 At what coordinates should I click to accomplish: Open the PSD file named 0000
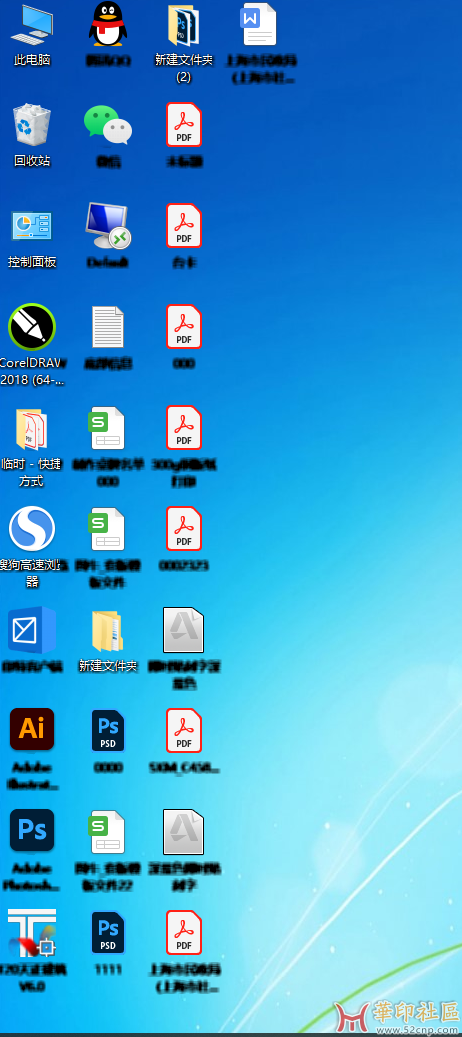[108, 730]
